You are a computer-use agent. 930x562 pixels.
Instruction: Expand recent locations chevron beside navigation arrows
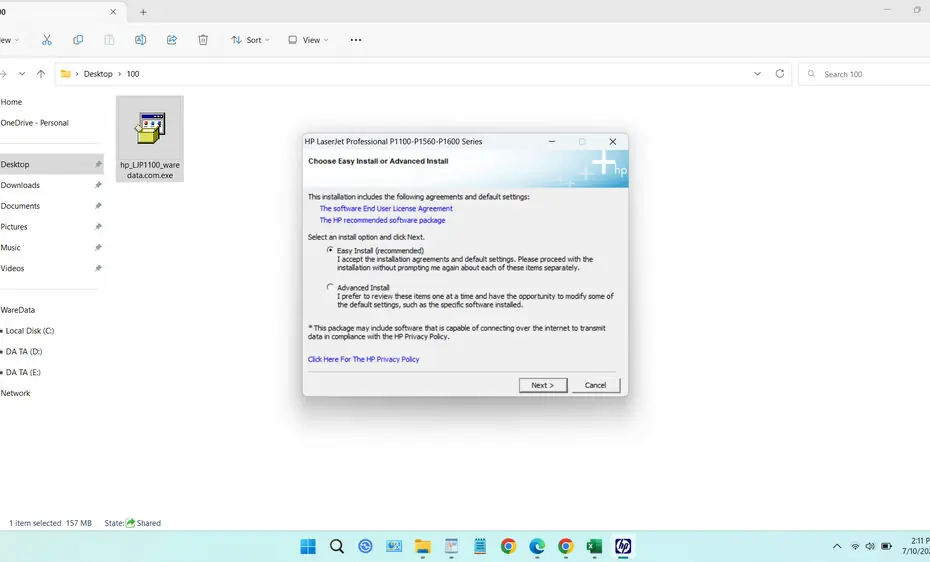[x=22, y=74]
